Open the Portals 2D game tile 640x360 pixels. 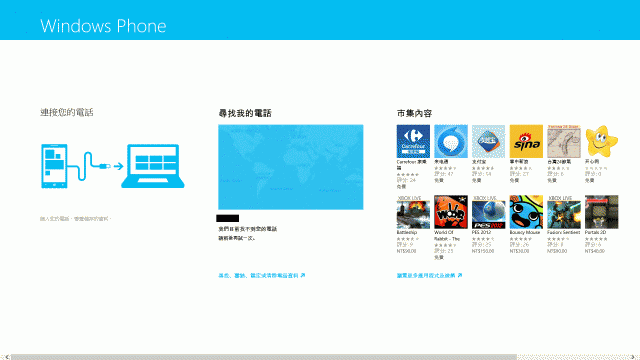pyautogui.click(x=601, y=212)
